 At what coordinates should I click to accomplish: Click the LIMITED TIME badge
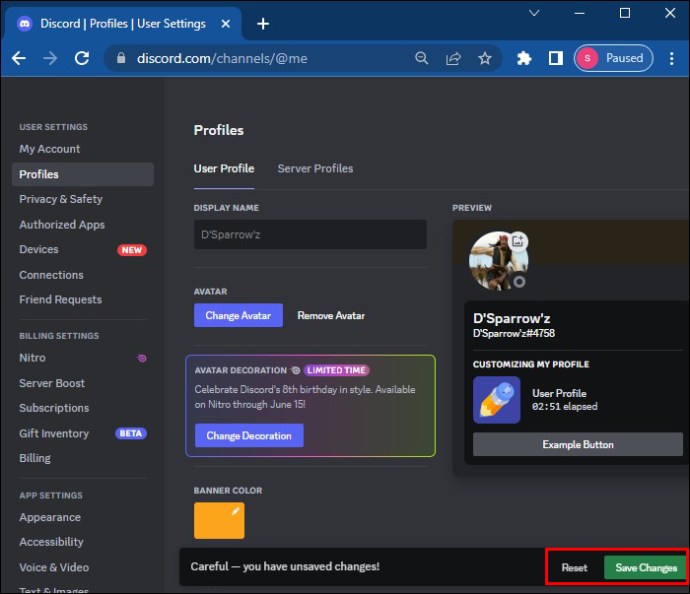click(337, 370)
